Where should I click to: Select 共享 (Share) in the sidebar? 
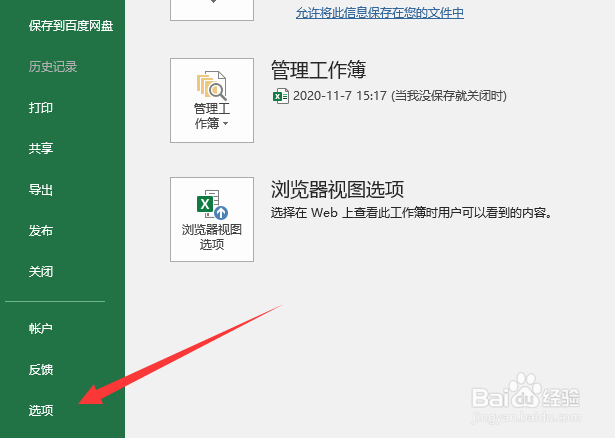click(x=41, y=148)
